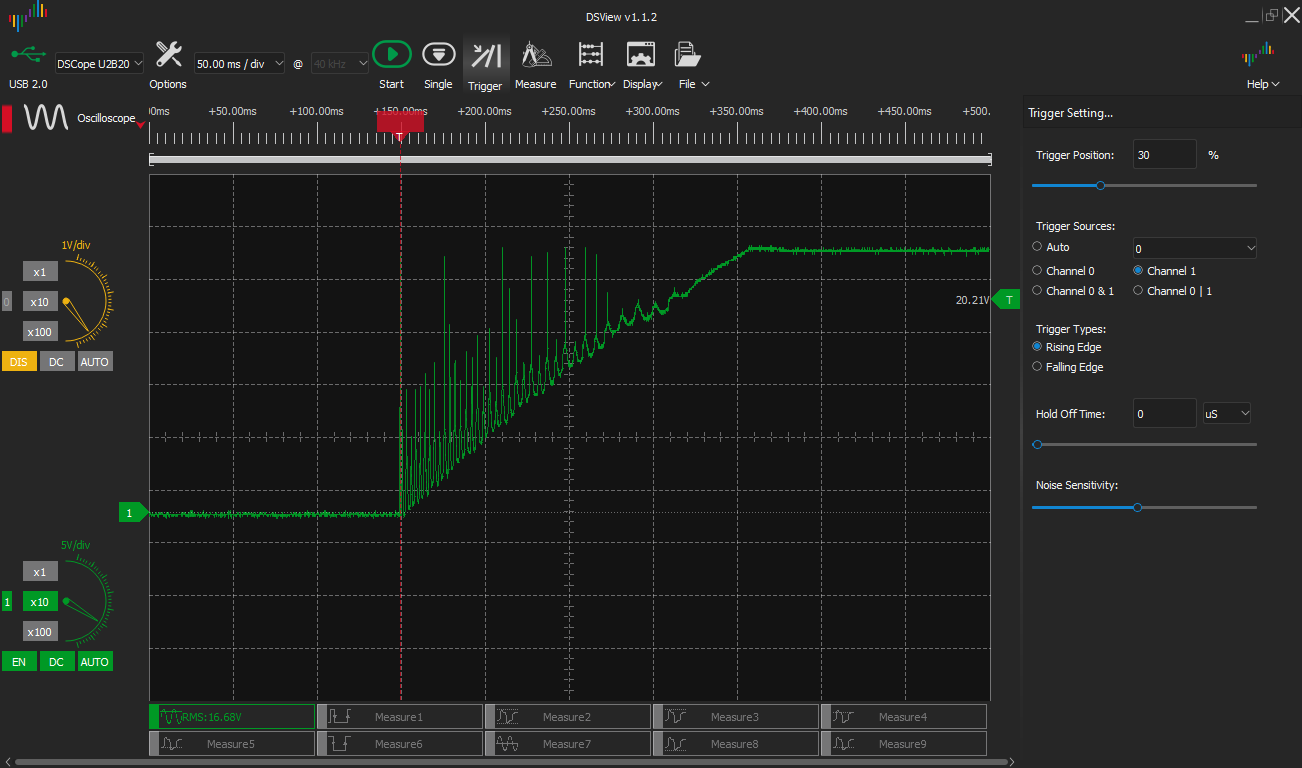1302x768 pixels.
Task: Click the channel 1 zero-level green marker
Action: click(x=133, y=513)
